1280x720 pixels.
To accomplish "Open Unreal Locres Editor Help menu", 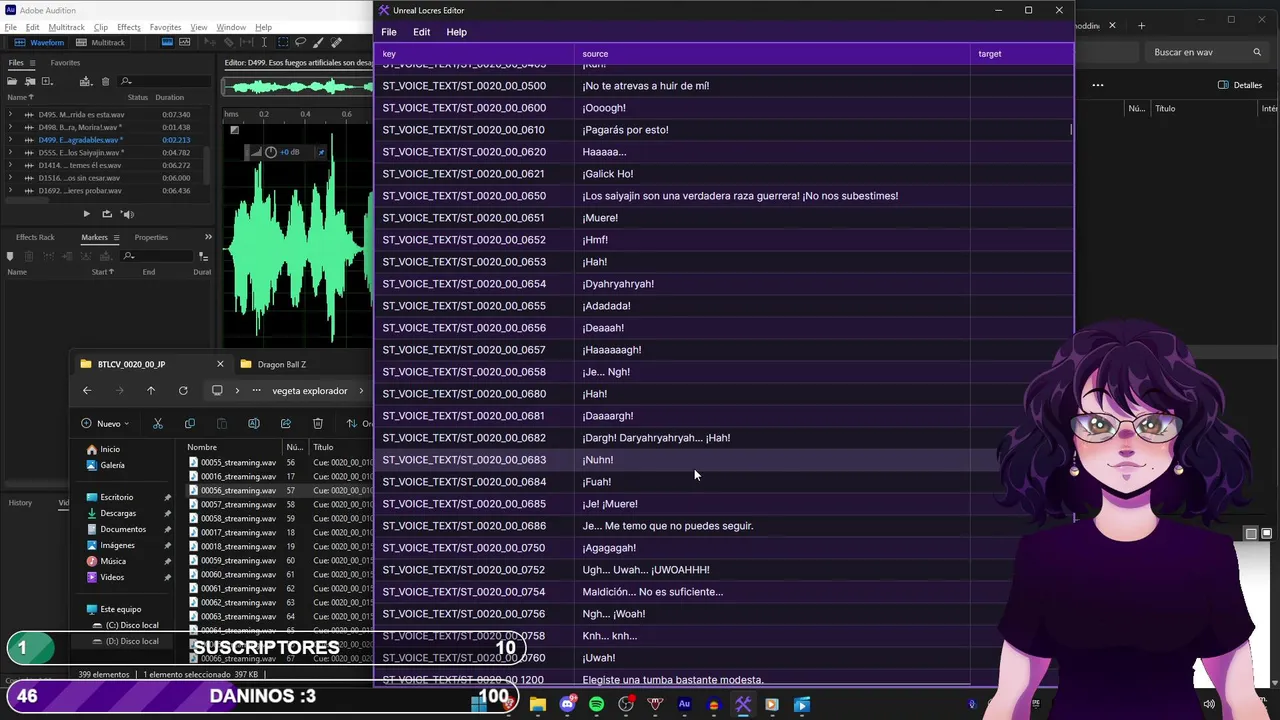I will pyautogui.click(x=456, y=32).
